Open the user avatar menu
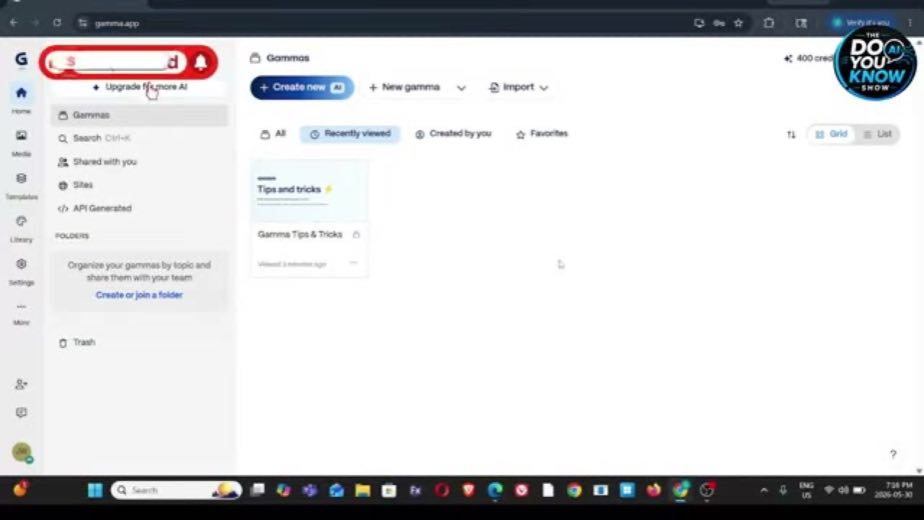This screenshot has width=924, height=520. [x=22, y=452]
